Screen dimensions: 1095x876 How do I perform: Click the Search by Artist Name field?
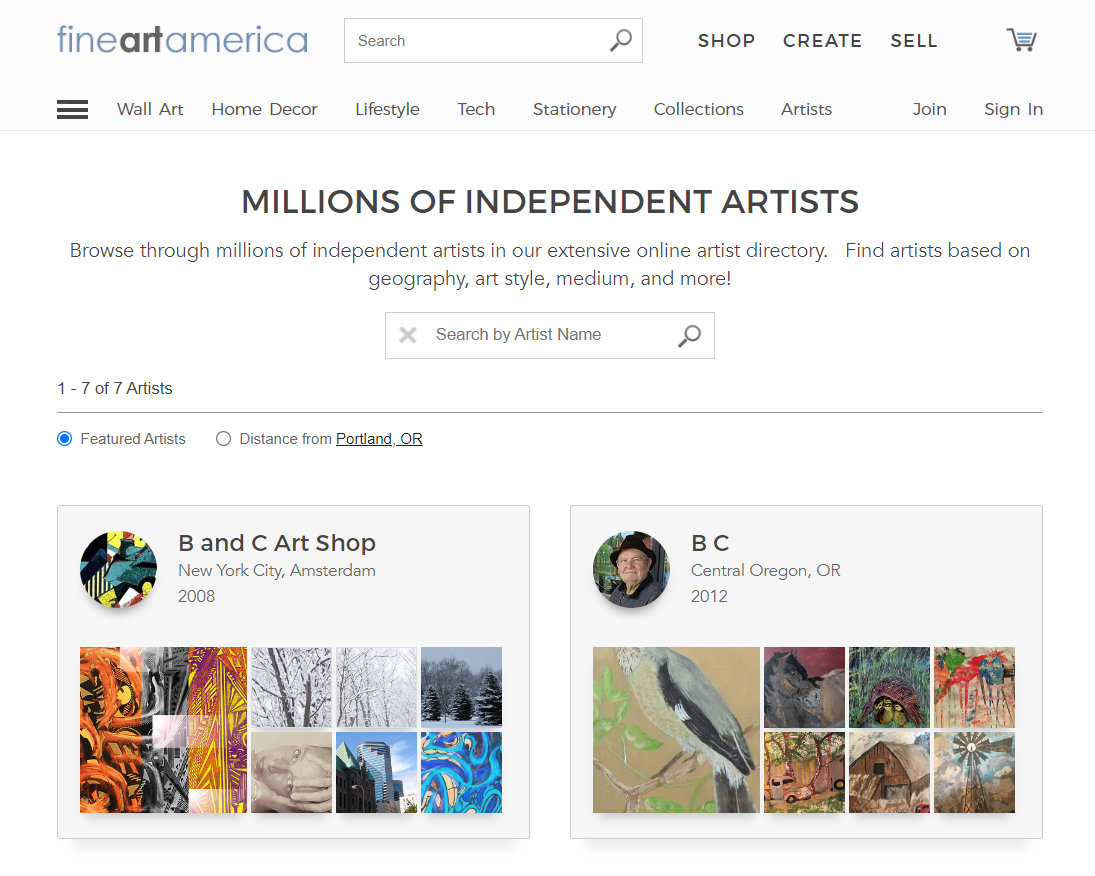click(x=550, y=335)
